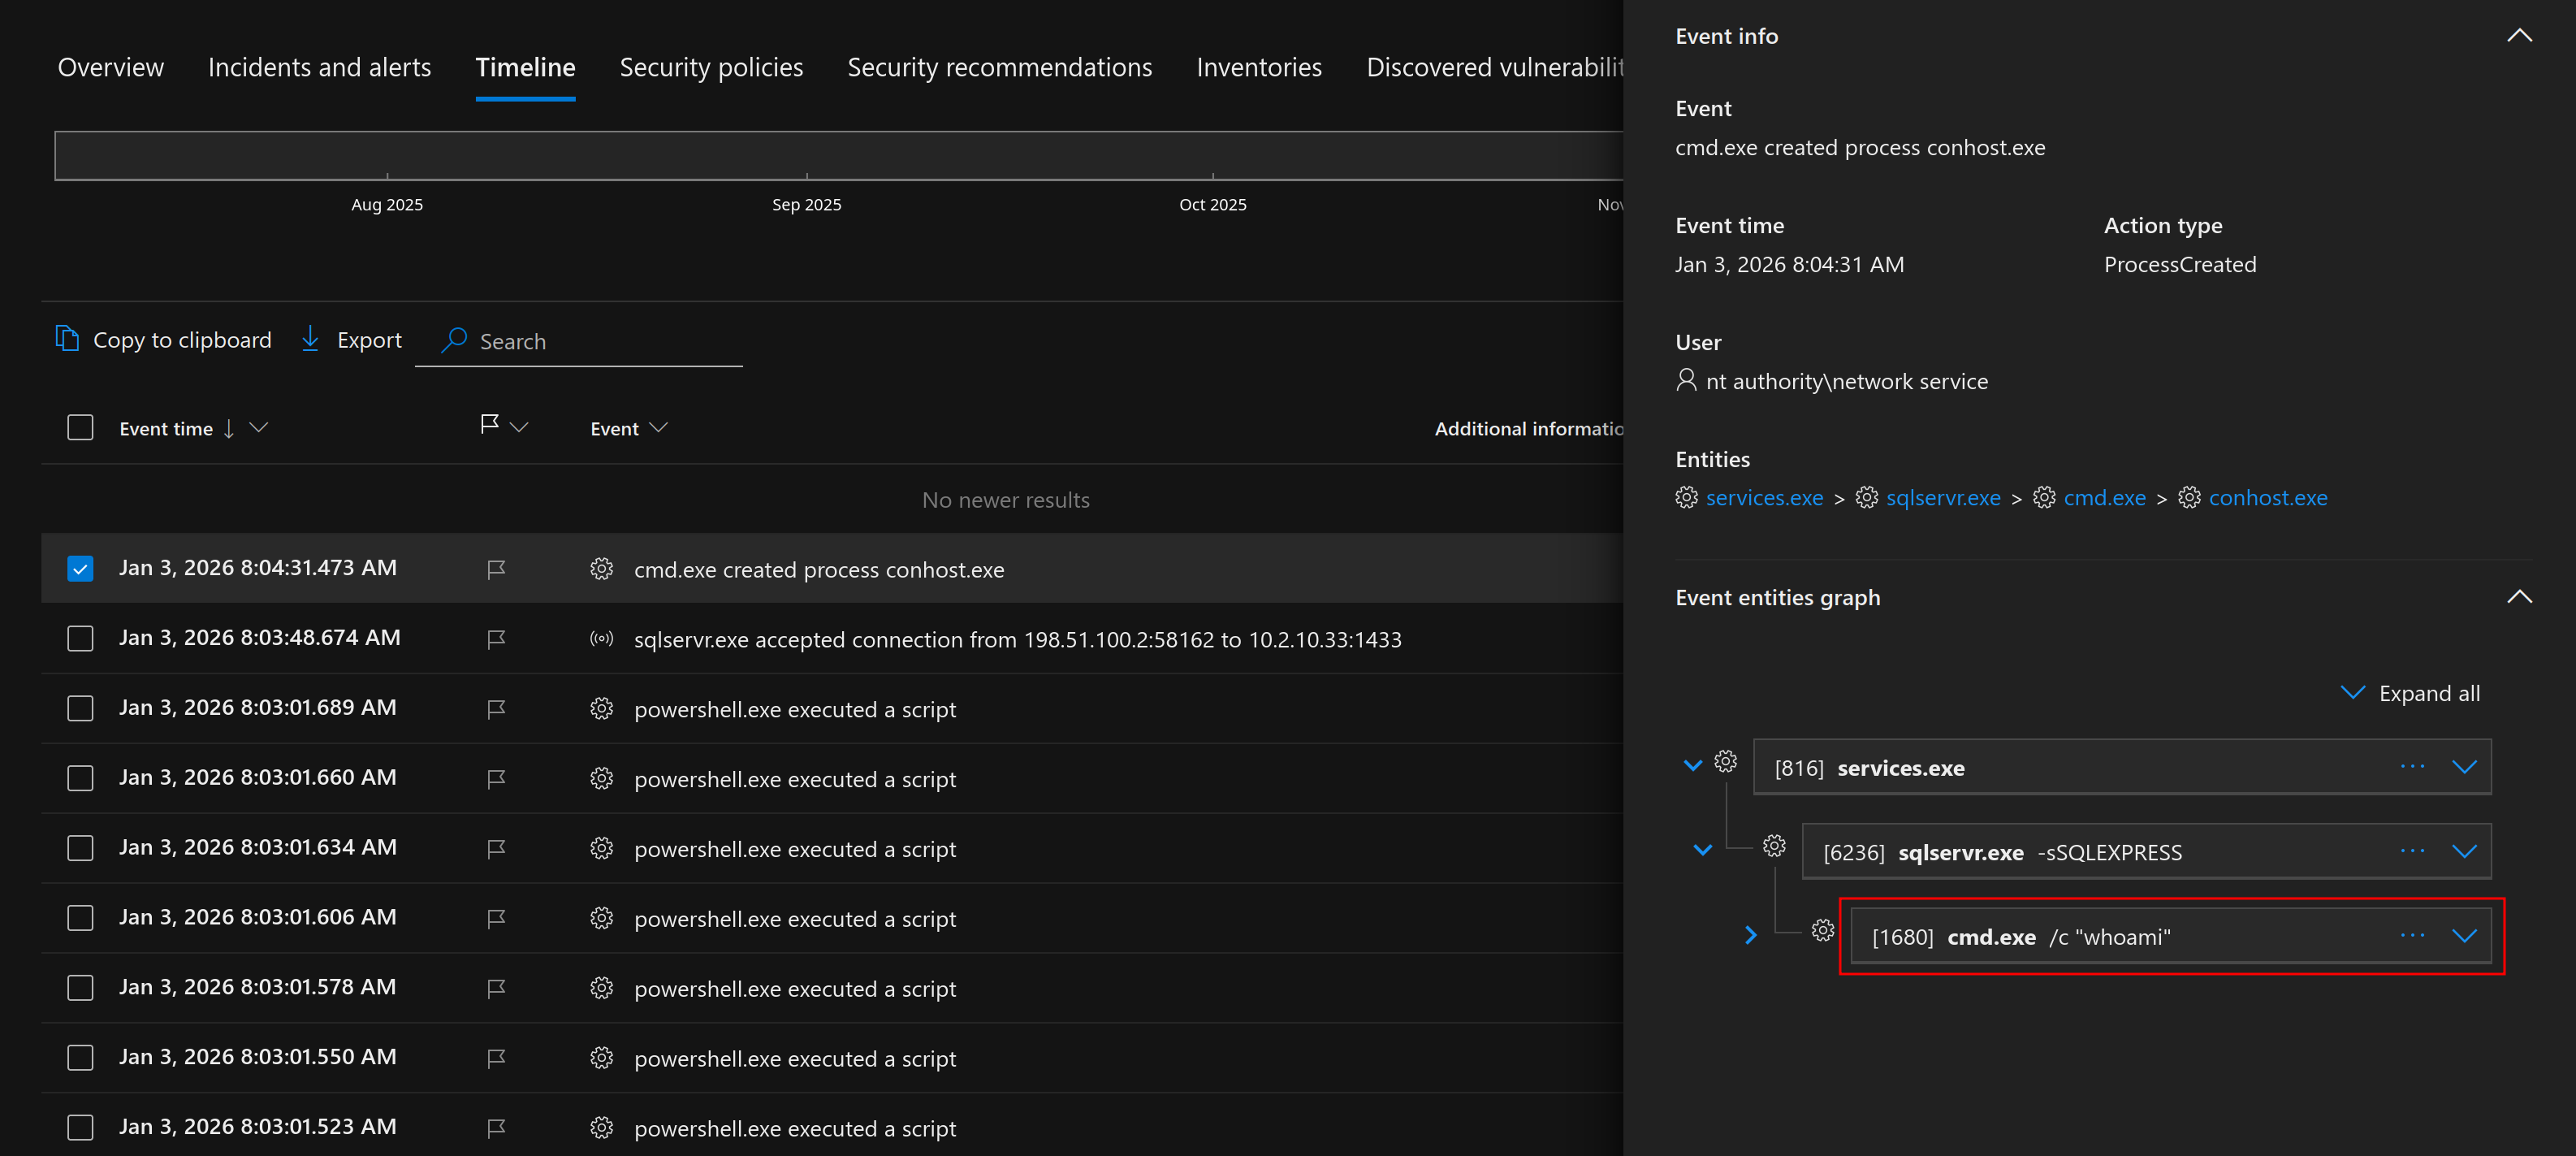Toggle the select-all checkbox in table header
This screenshot has height=1156, width=2576.
[80, 428]
